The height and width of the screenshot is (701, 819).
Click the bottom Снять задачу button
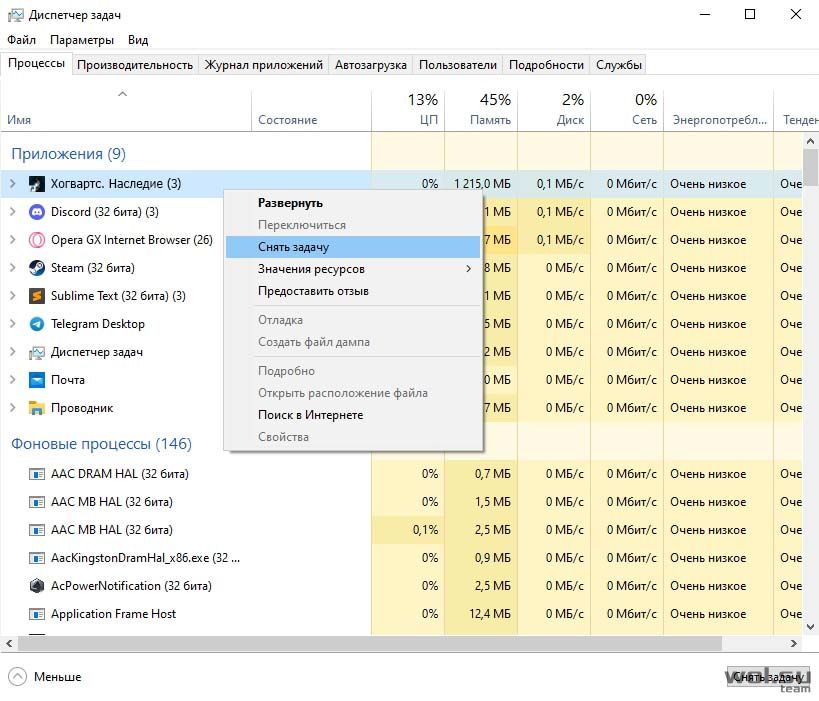(768, 677)
